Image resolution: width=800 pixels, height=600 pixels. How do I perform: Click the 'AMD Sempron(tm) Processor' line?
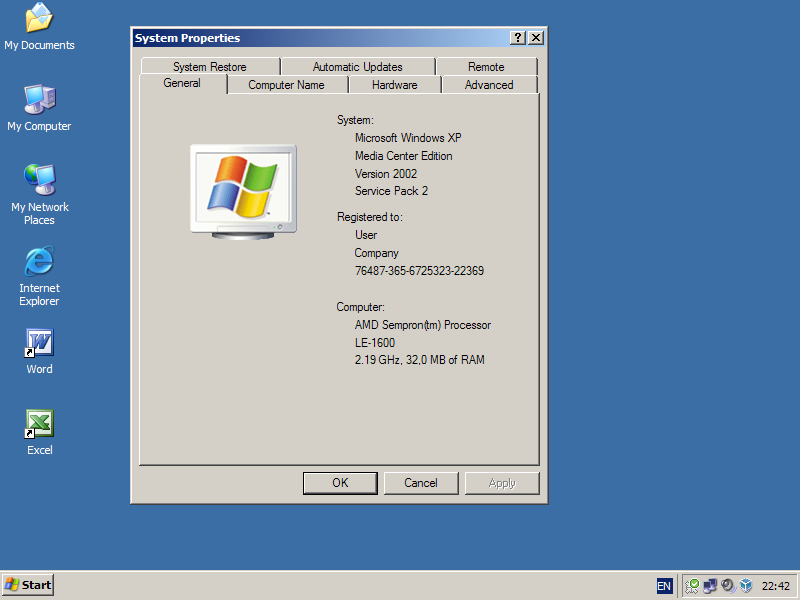click(x=423, y=325)
